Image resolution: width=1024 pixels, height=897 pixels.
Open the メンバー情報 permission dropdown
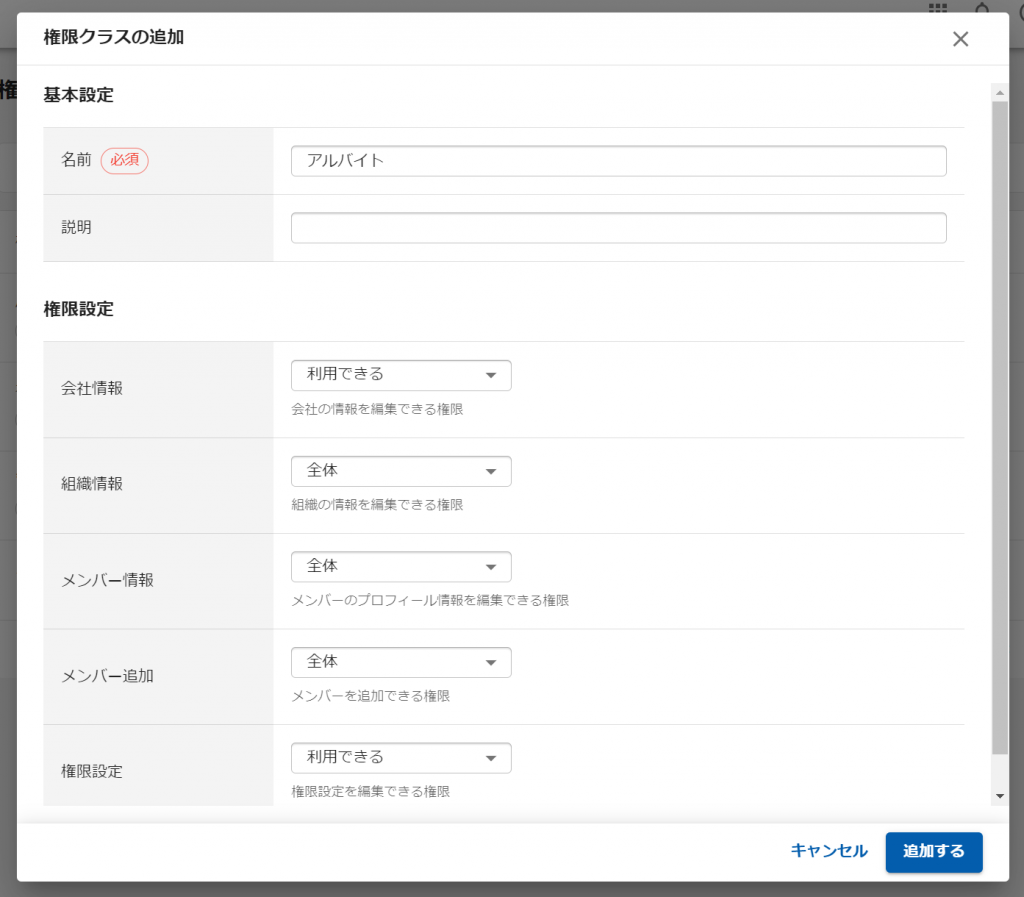pyautogui.click(x=401, y=567)
